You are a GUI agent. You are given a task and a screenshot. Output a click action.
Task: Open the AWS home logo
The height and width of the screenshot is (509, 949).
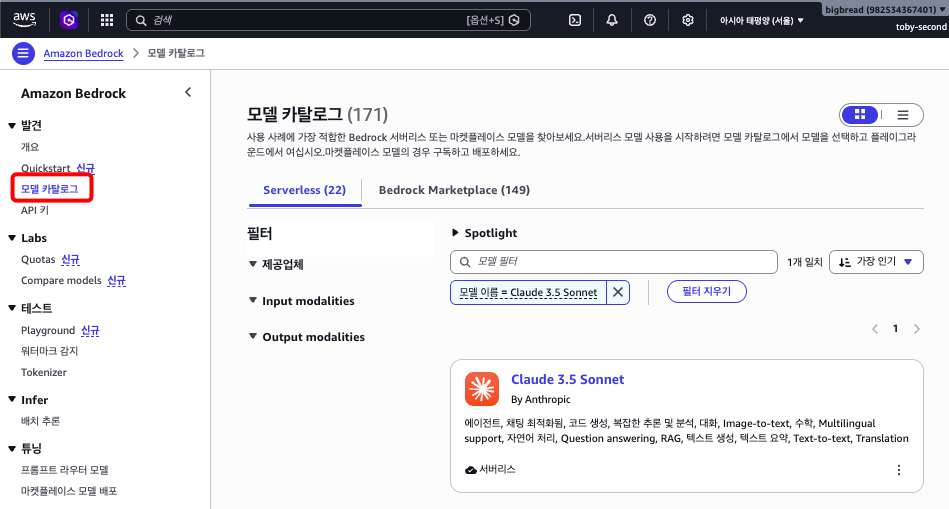tap(24, 19)
